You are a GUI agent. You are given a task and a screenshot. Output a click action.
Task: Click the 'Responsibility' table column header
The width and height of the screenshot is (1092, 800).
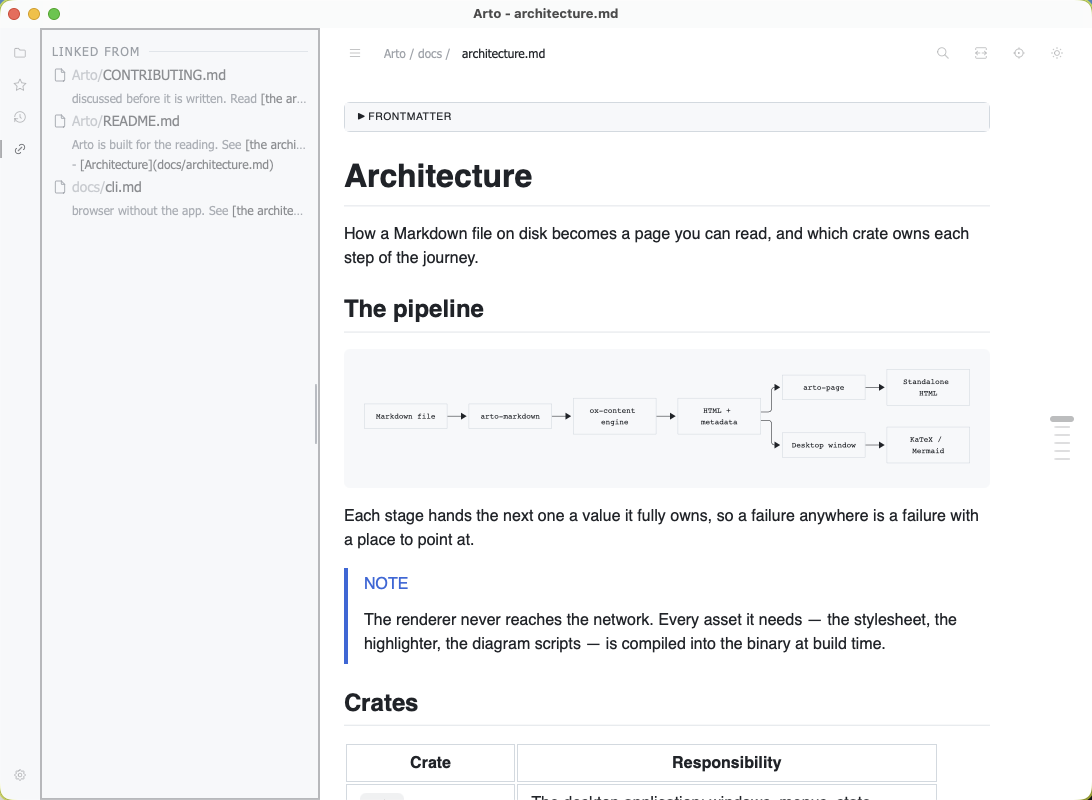click(x=726, y=762)
